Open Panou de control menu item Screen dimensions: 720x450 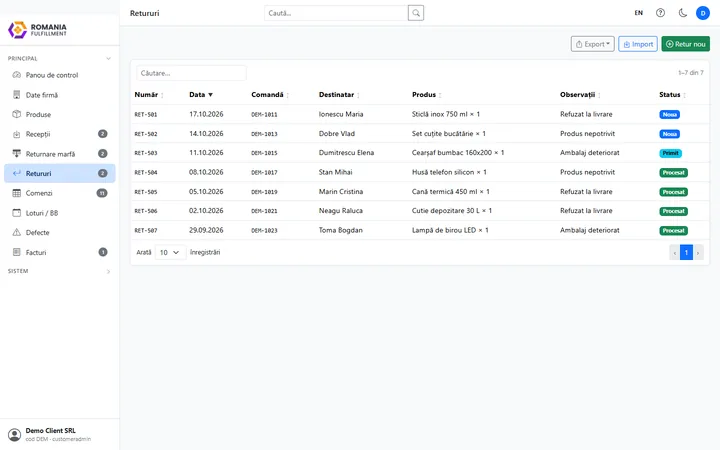coord(60,75)
